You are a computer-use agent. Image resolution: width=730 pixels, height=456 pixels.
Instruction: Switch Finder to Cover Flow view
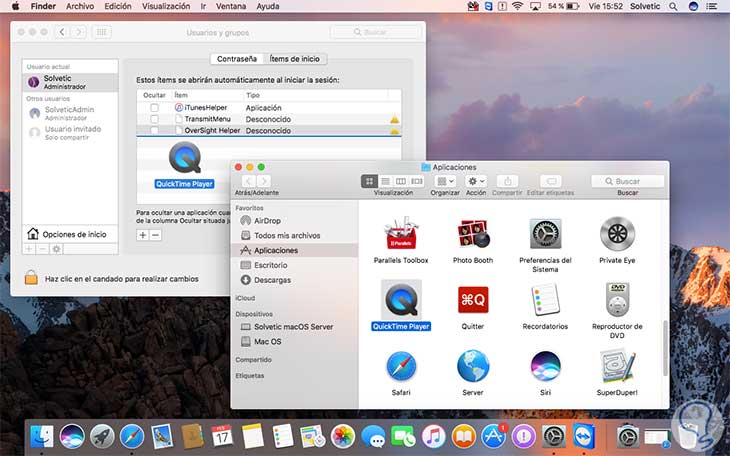(416, 181)
